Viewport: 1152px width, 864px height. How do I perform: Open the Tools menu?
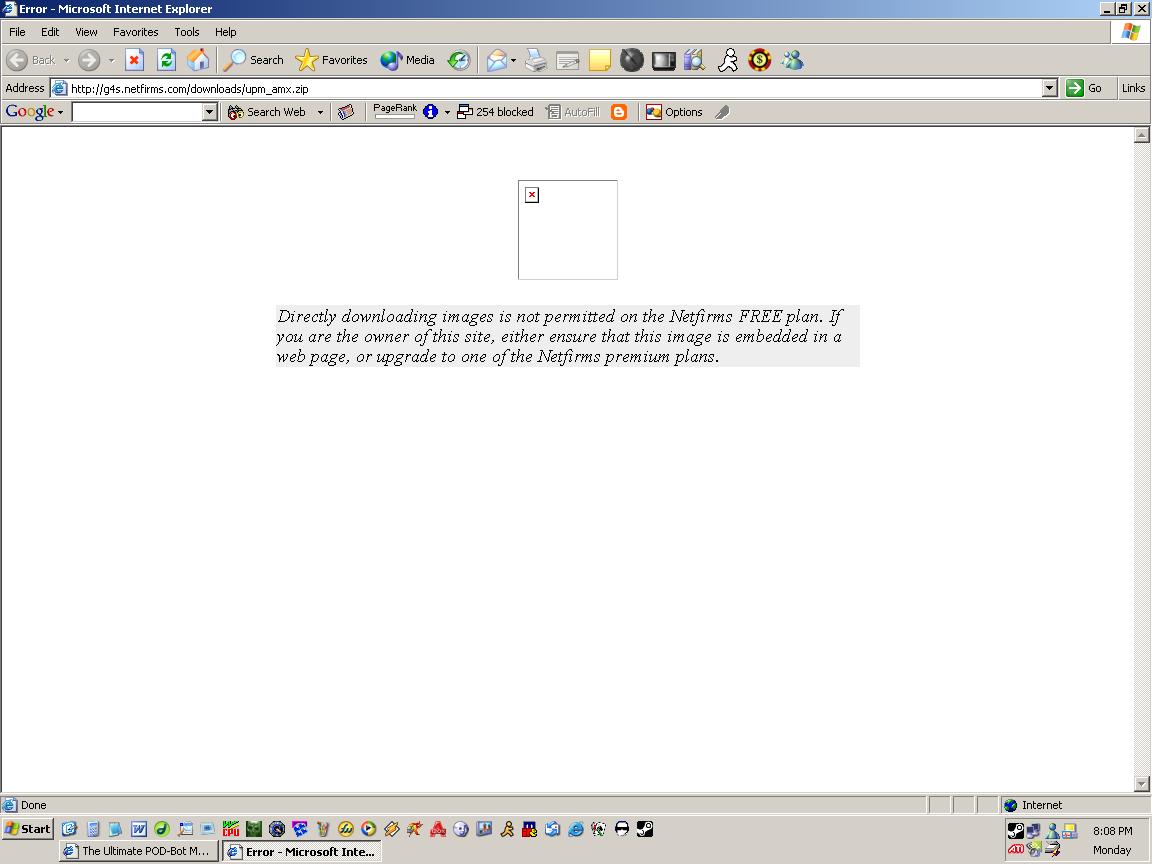pyautogui.click(x=186, y=32)
